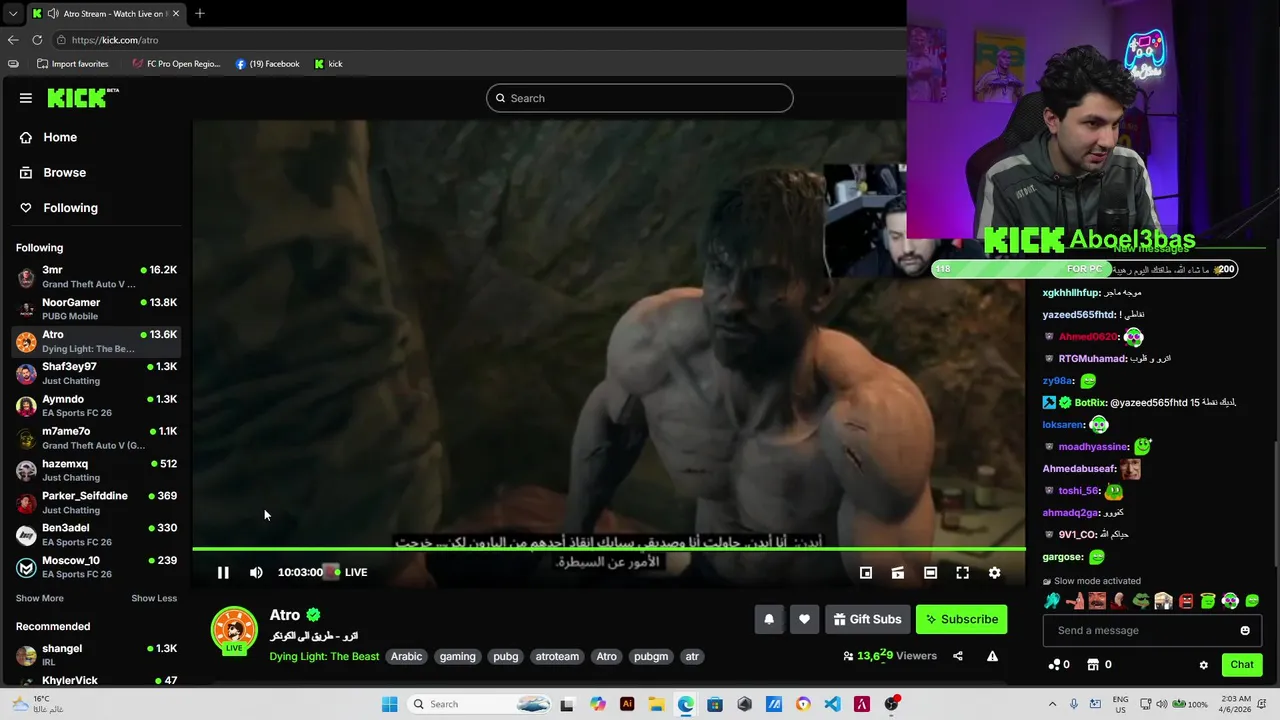Mute the stream volume speaker icon
Viewport: 1280px width, 720px height.
coord(256,572)
